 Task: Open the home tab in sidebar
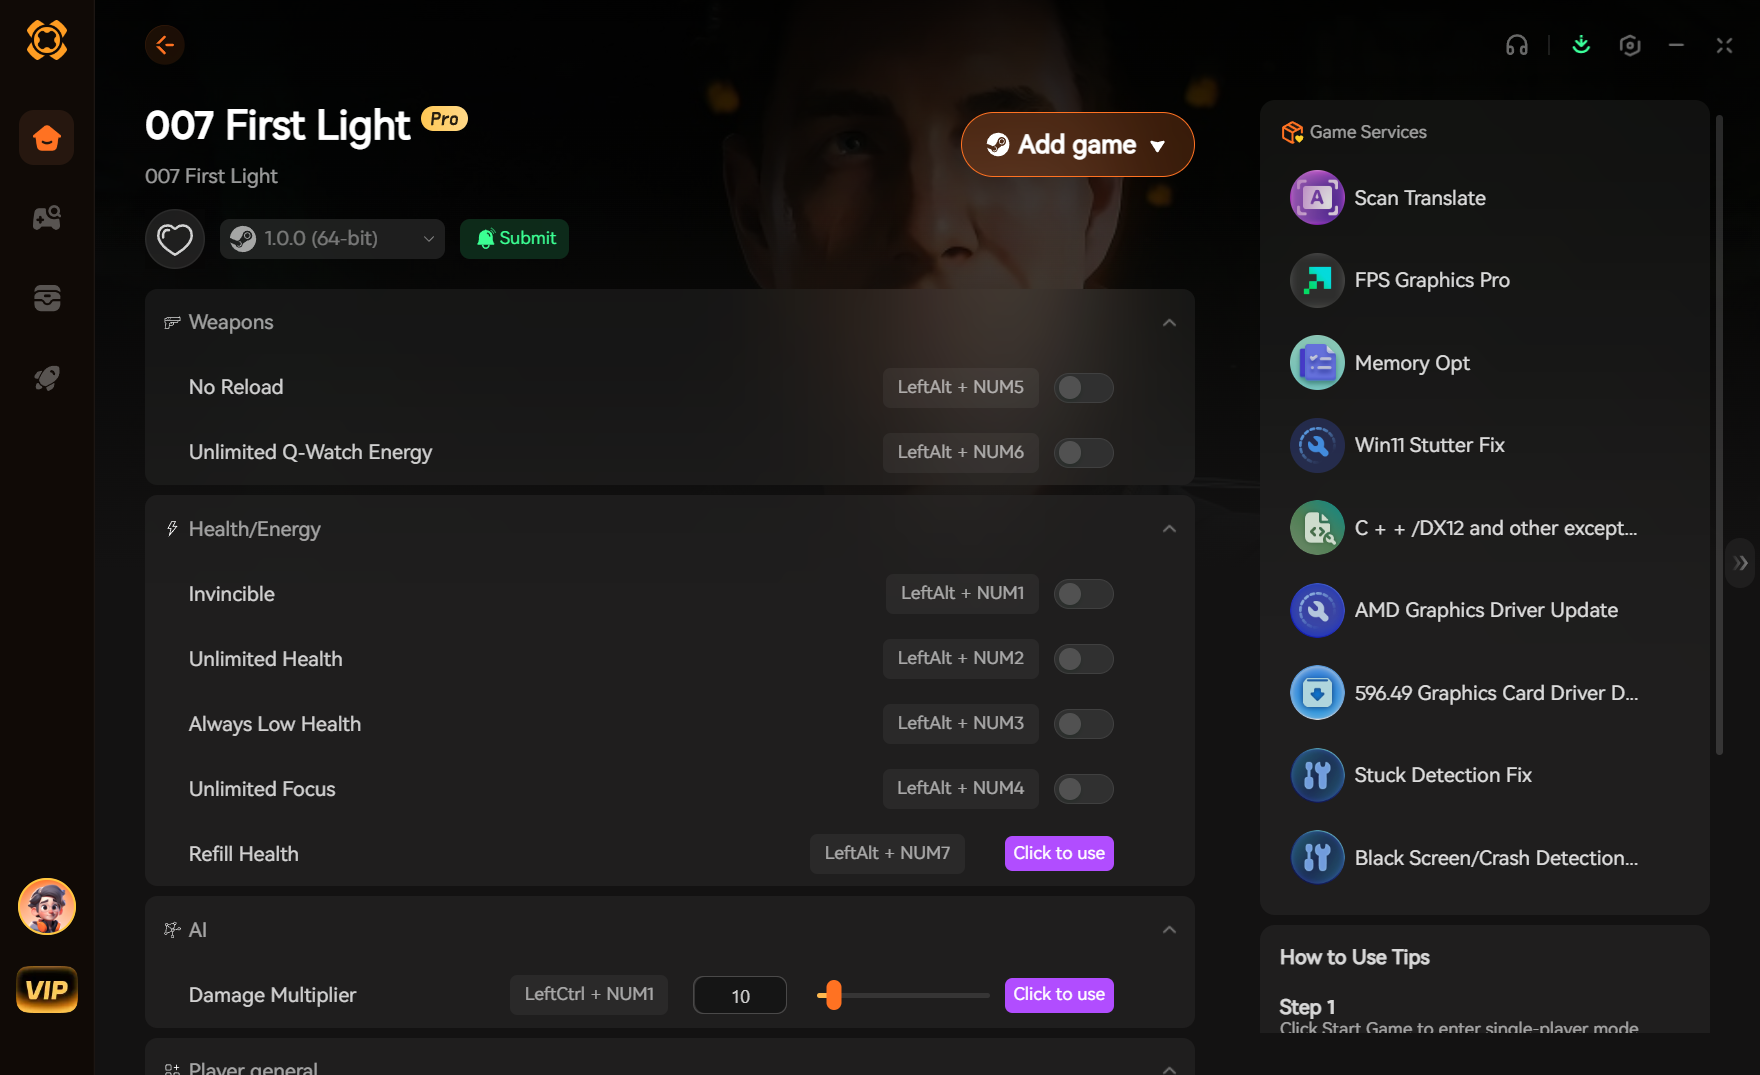[x=46, y=138]
